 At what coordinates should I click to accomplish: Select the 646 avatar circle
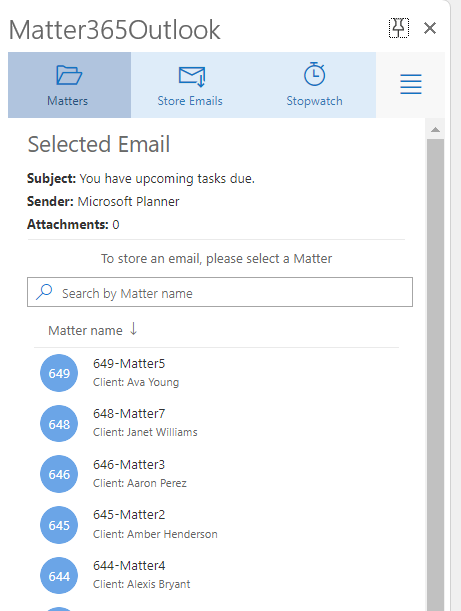click(59, 474)
